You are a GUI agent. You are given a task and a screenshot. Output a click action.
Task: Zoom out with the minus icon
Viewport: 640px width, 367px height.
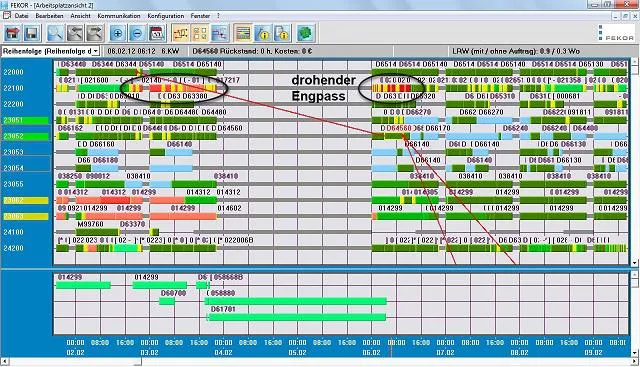point(138,33)
